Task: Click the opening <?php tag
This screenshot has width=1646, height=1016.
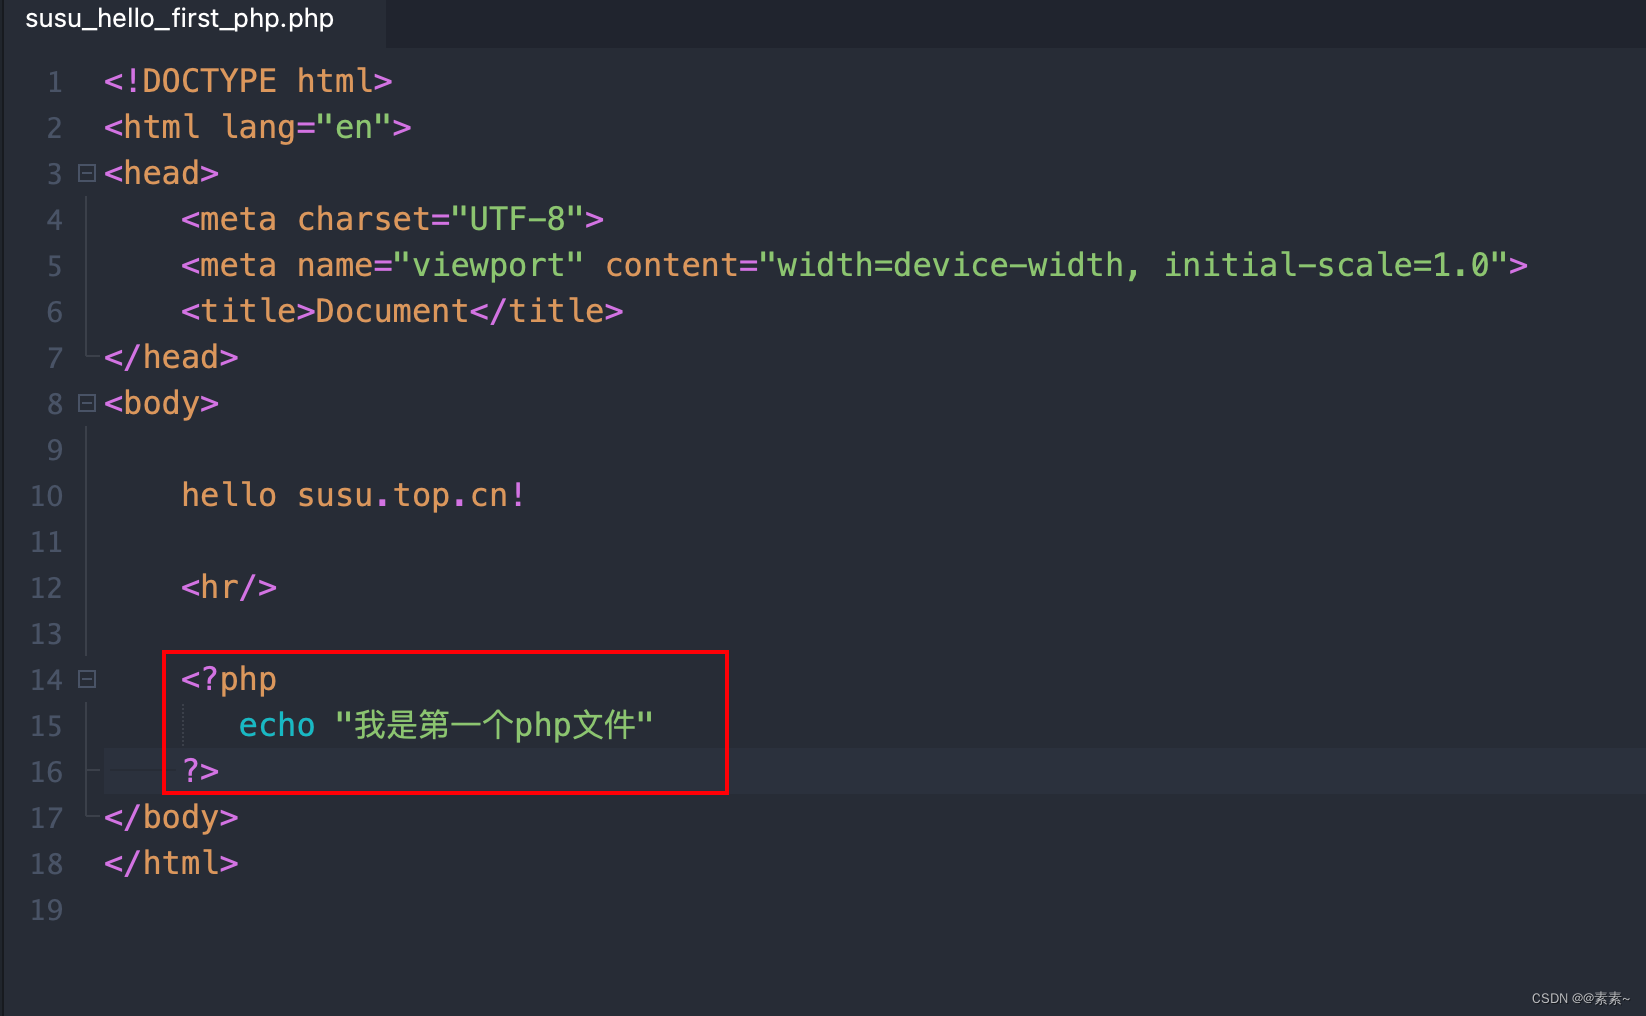Action: coord(229,679)
